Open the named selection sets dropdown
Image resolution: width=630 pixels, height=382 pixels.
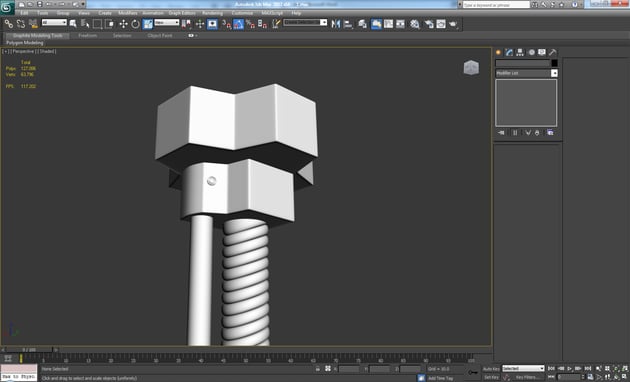[x=305, y=22]
